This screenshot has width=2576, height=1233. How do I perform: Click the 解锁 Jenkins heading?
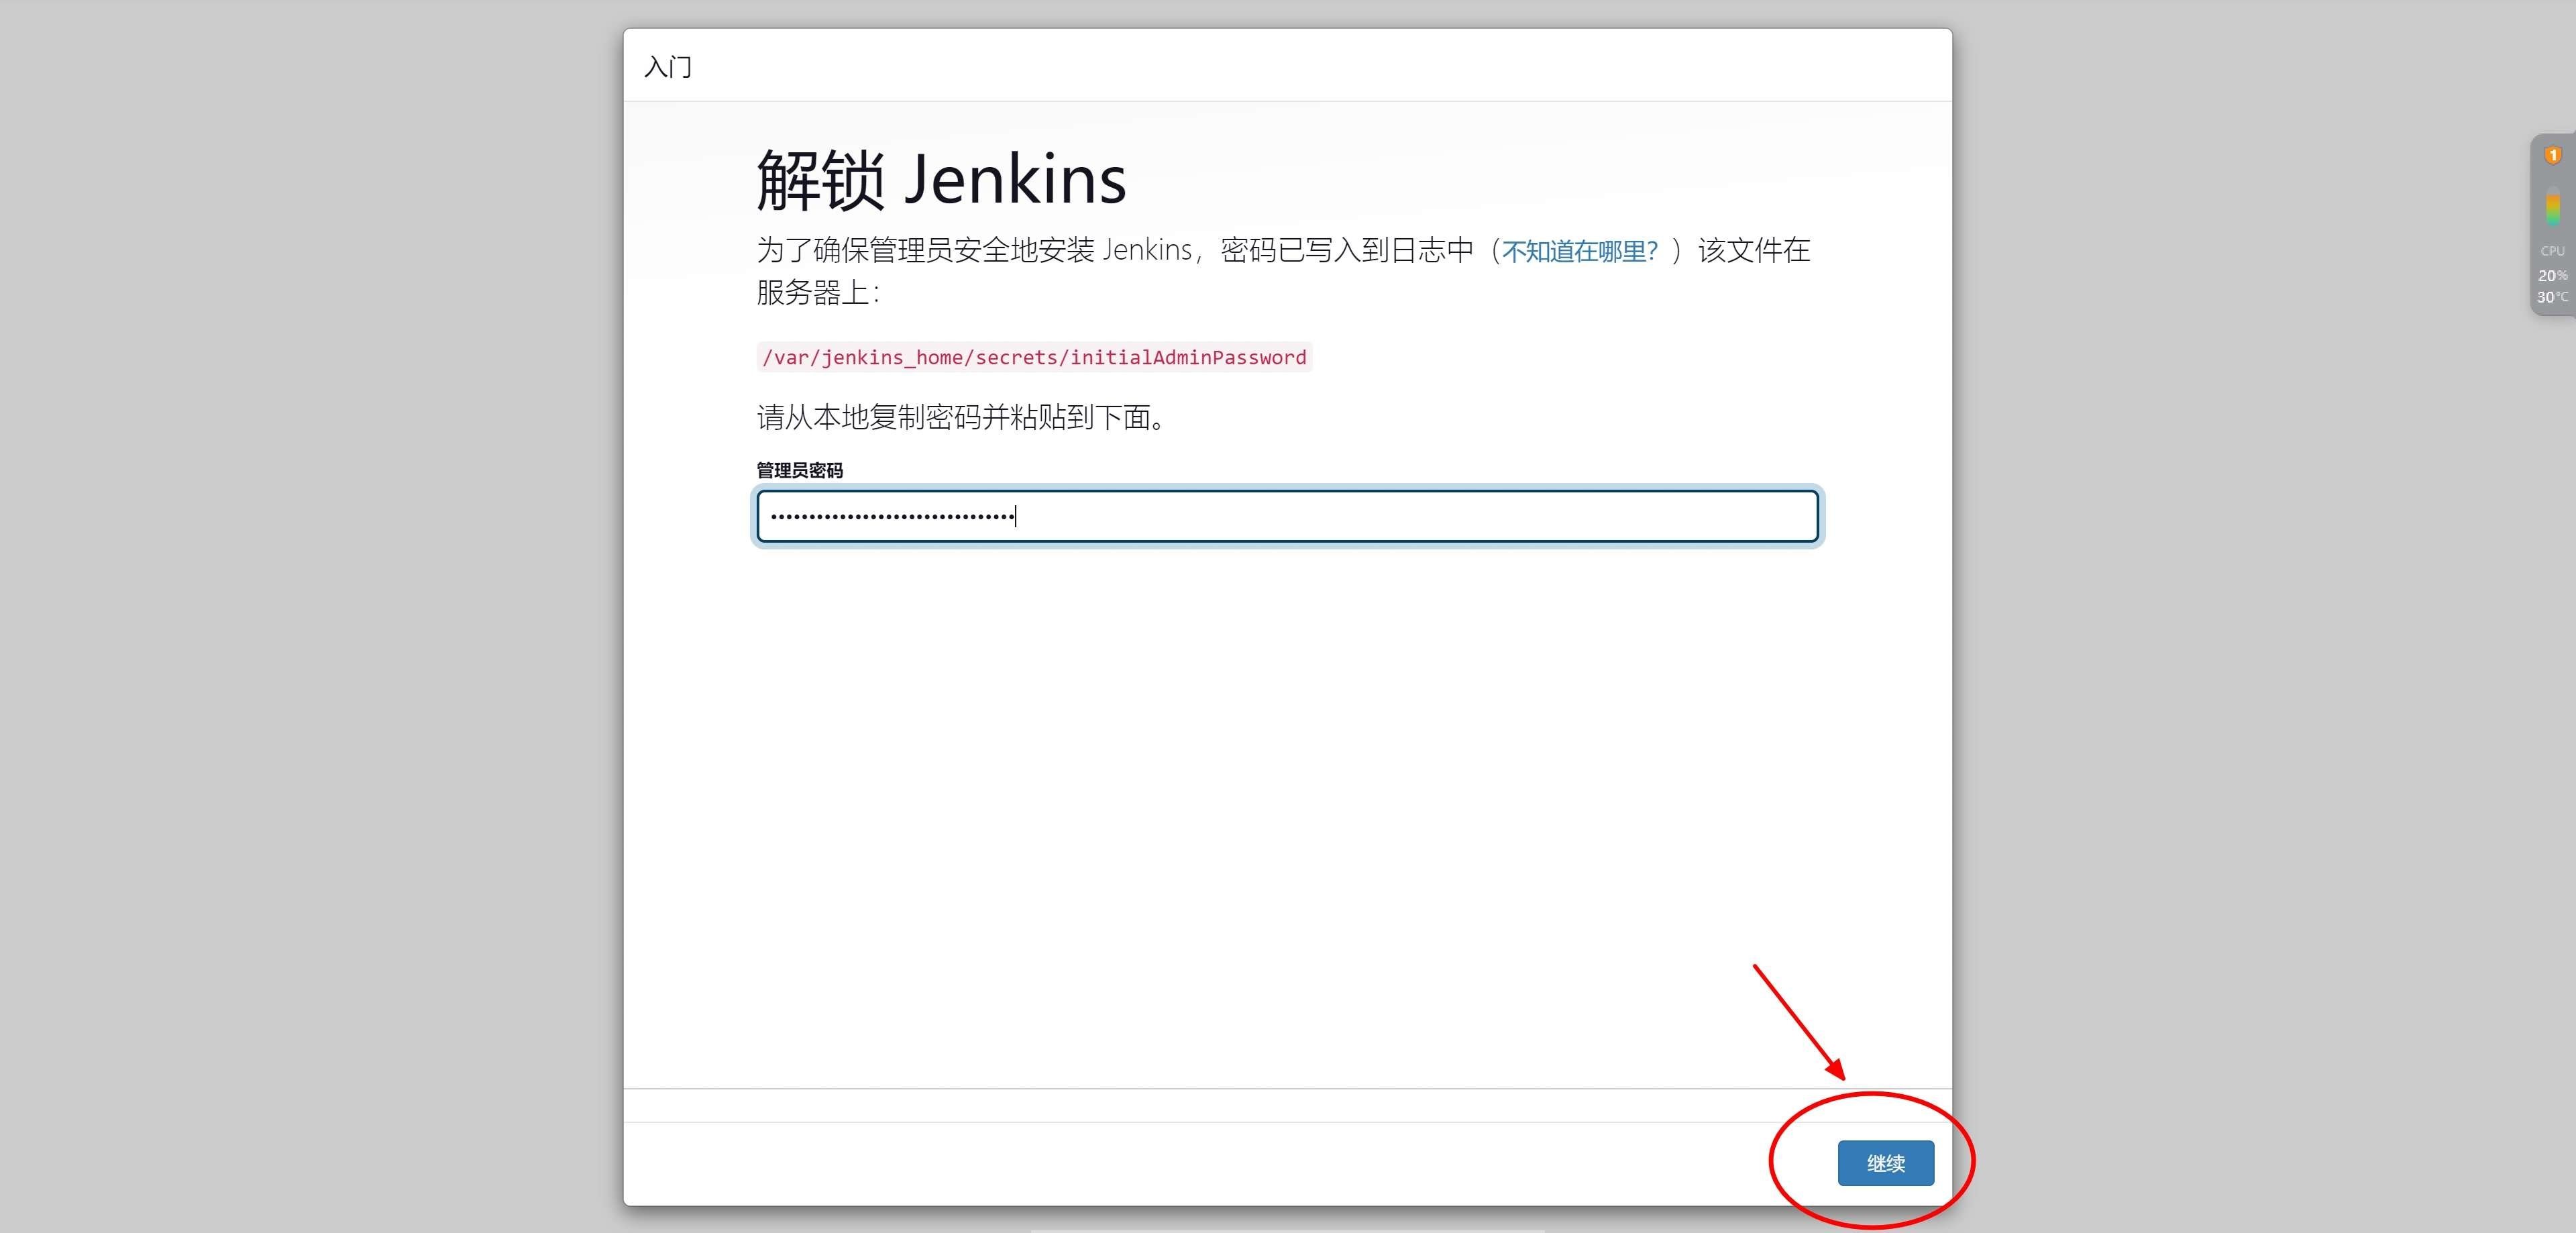(x=941, y=180)
